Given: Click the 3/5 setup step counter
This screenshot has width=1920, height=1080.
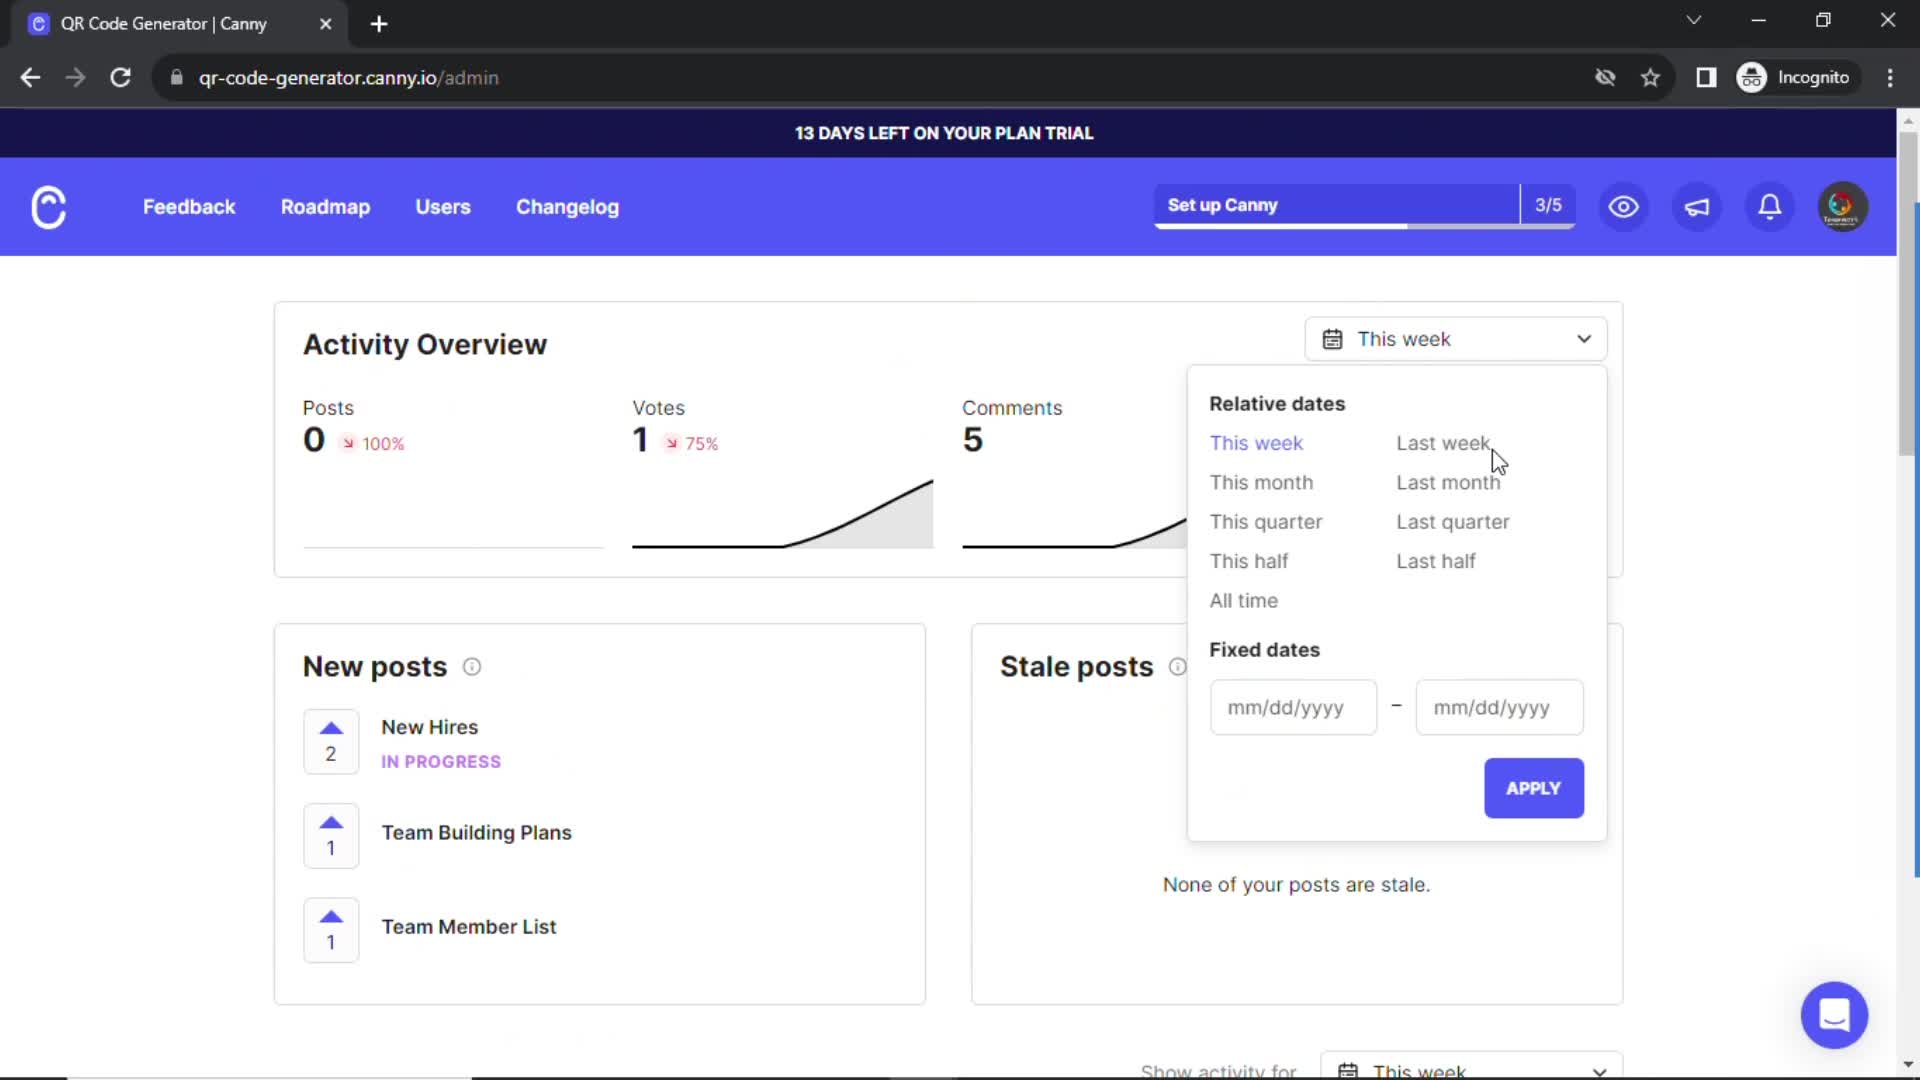Looking at the screenshot, I should (1548, 205).
